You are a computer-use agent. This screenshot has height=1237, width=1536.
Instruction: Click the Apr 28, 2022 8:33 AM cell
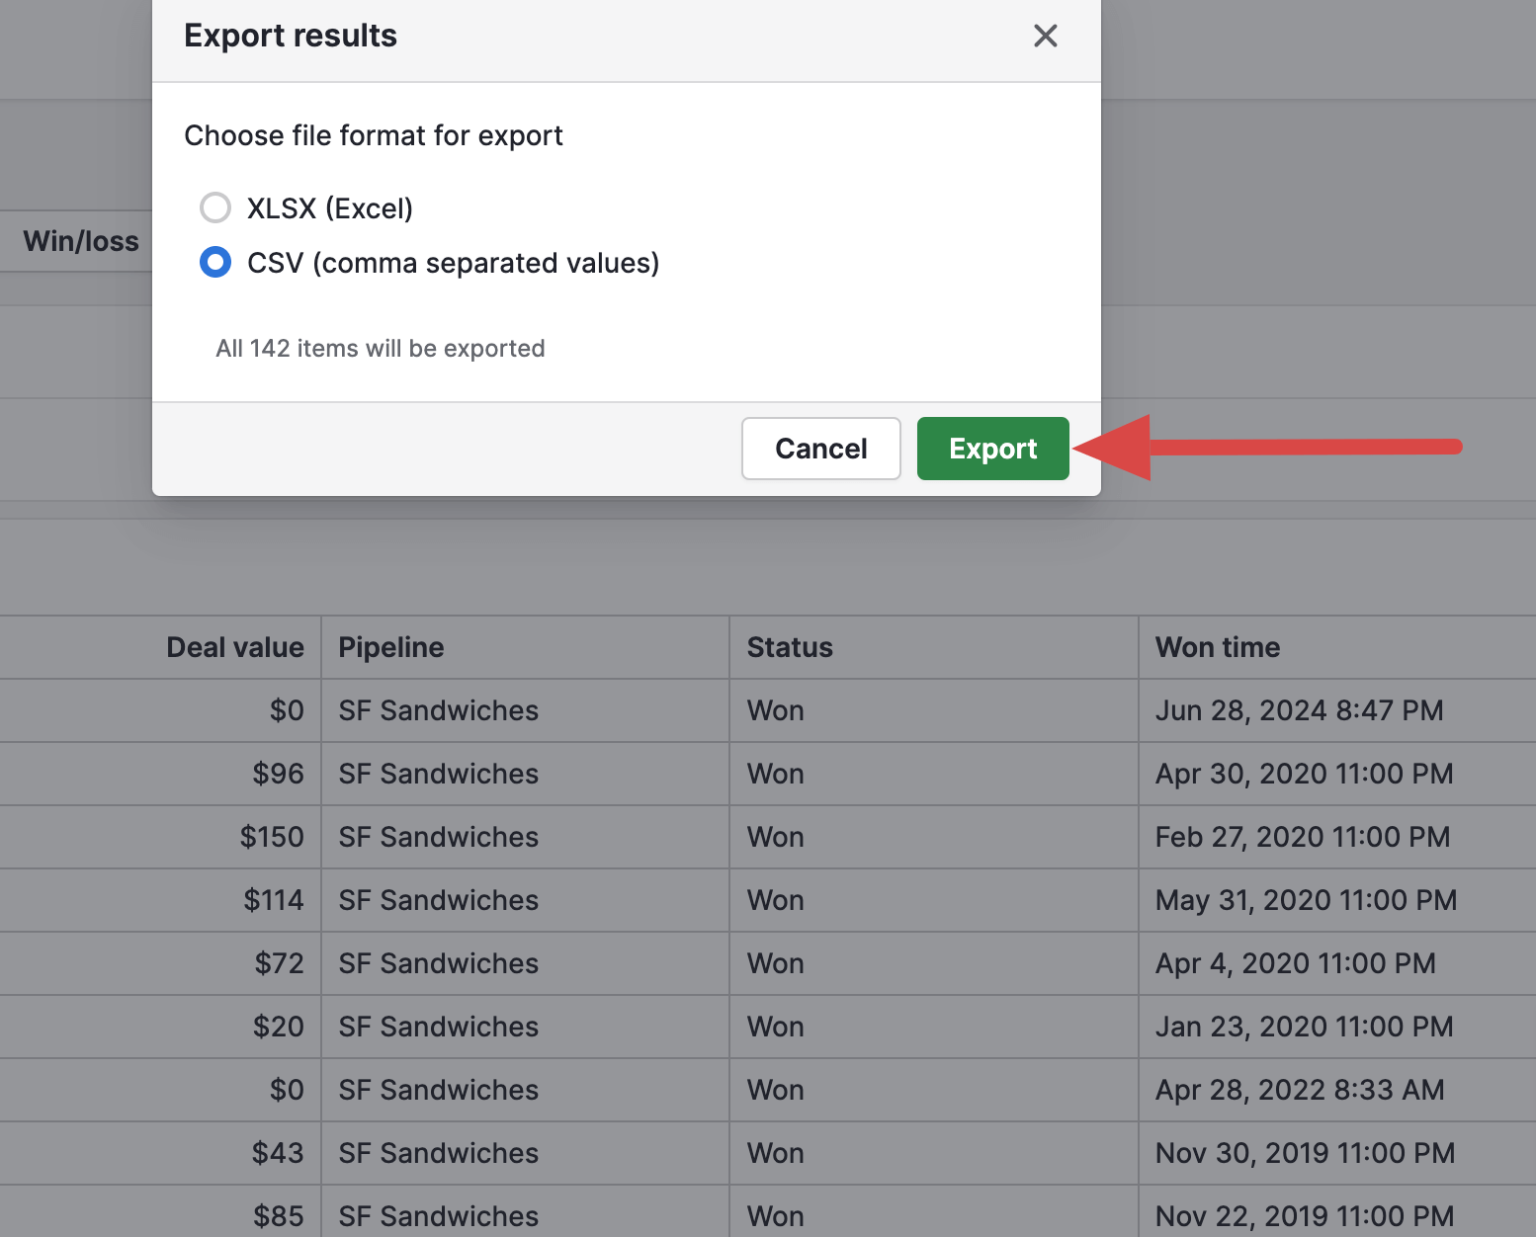point(1299,1090)
